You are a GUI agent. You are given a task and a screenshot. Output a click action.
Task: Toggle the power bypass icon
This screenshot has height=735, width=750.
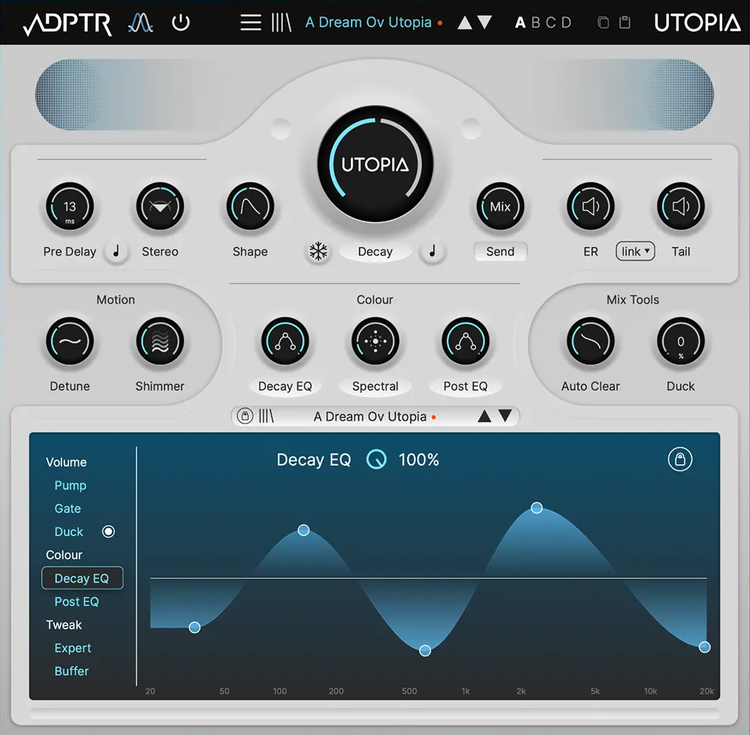tap(181, 22)
